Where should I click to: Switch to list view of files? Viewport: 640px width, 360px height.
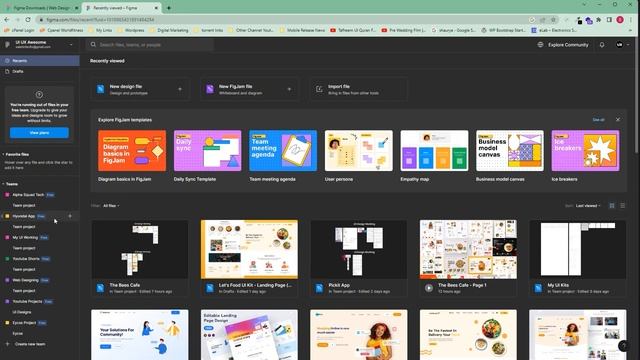point(622,206)
